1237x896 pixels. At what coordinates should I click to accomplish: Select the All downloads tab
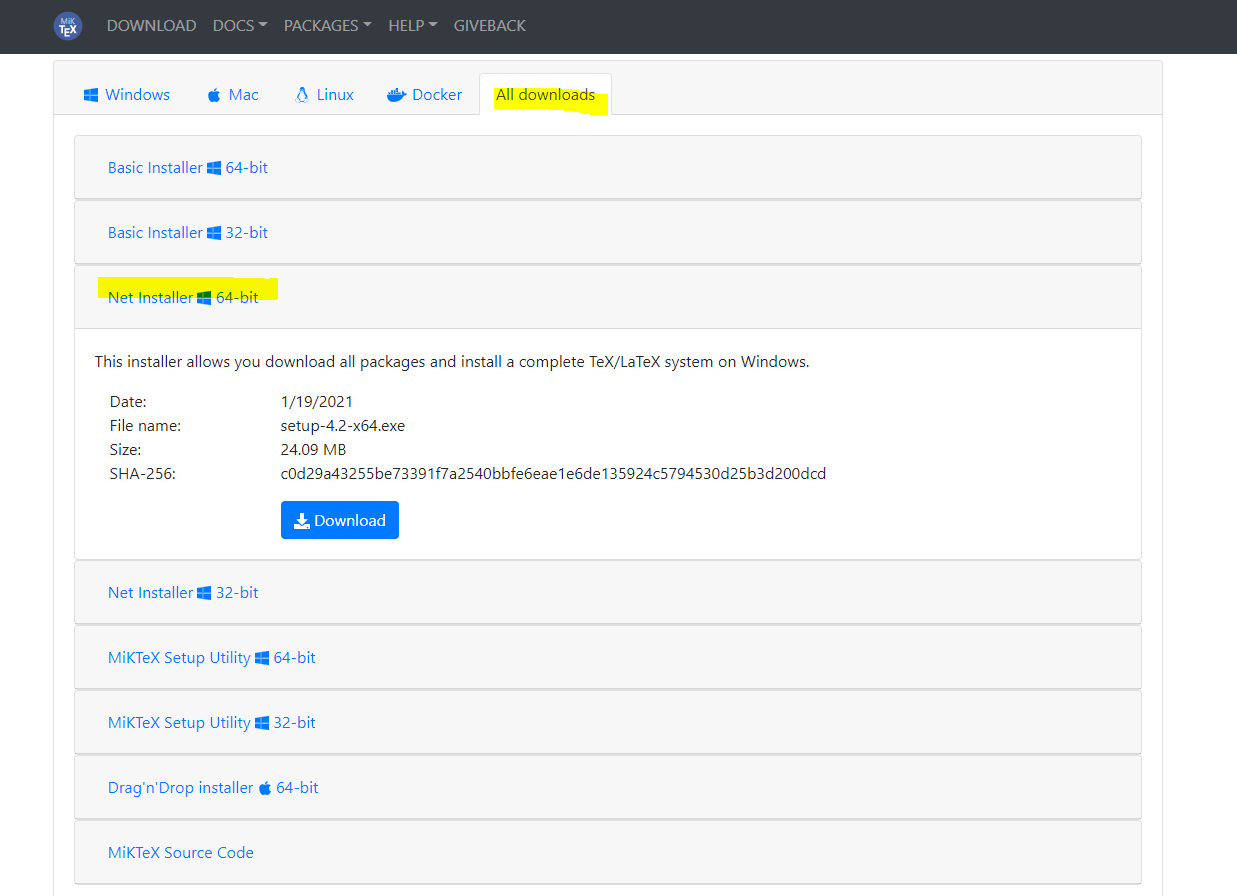[546, 95]
